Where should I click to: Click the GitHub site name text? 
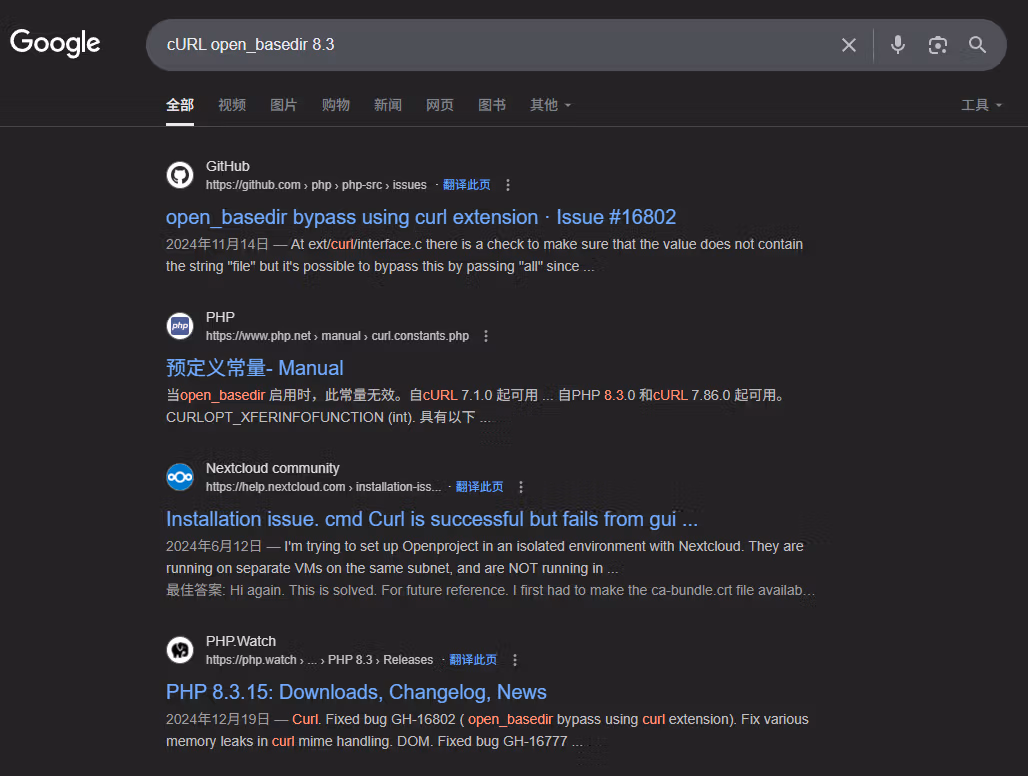[227, 166]
